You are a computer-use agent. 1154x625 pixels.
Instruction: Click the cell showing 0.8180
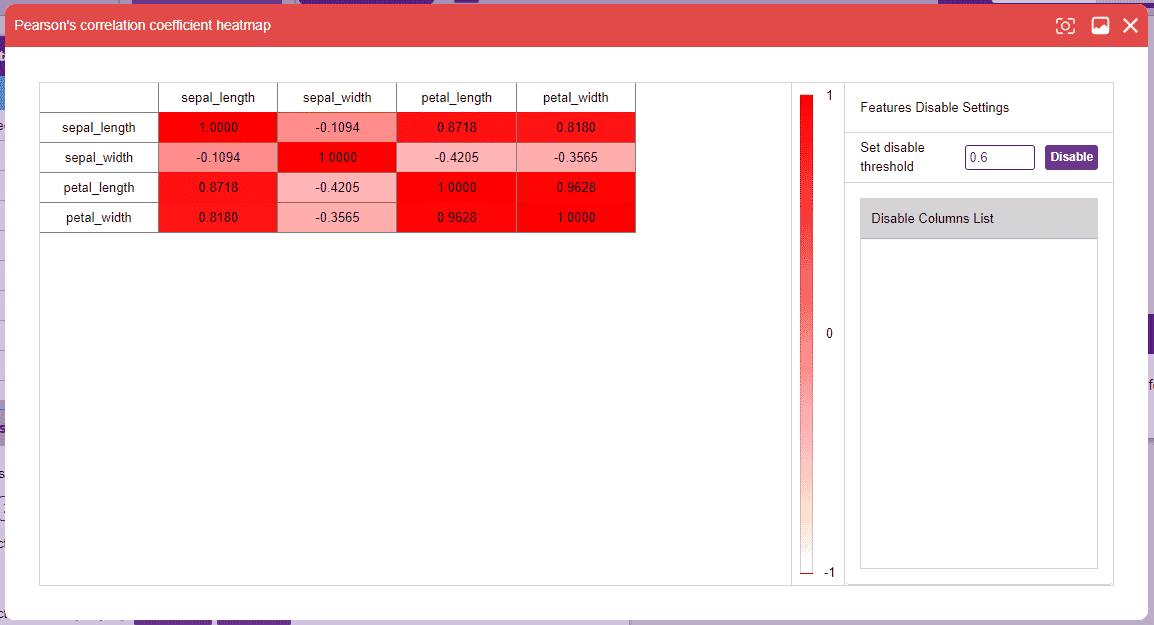tap(576, 127)
